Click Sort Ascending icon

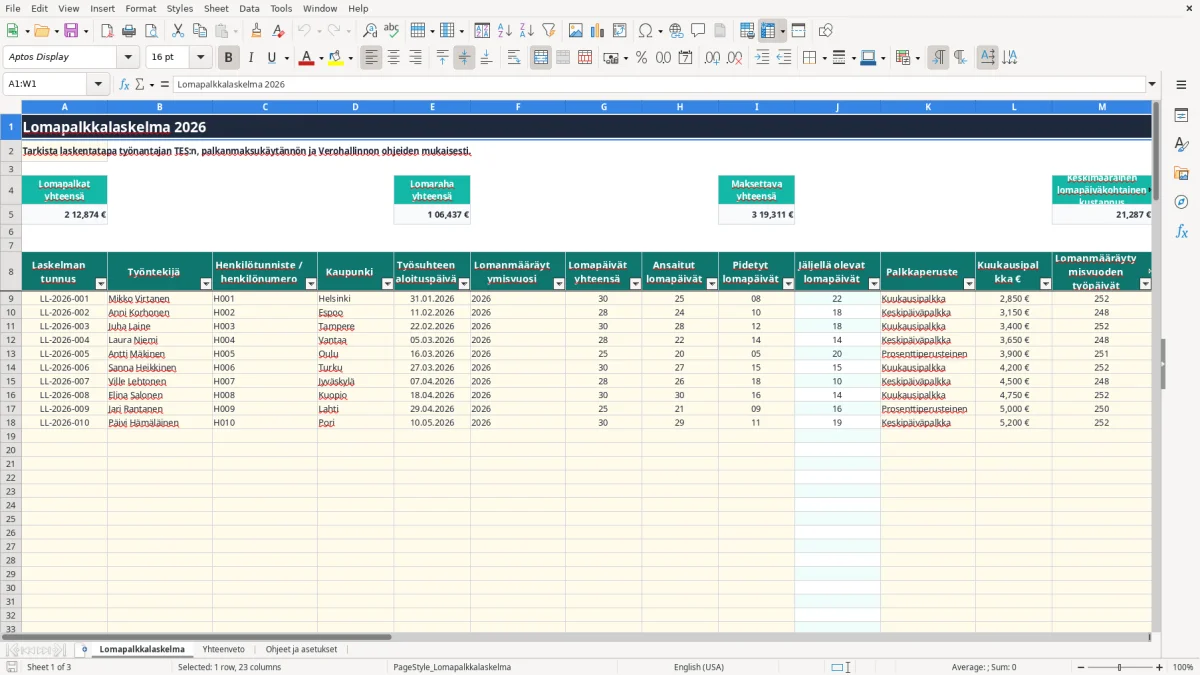coord(505,31)
